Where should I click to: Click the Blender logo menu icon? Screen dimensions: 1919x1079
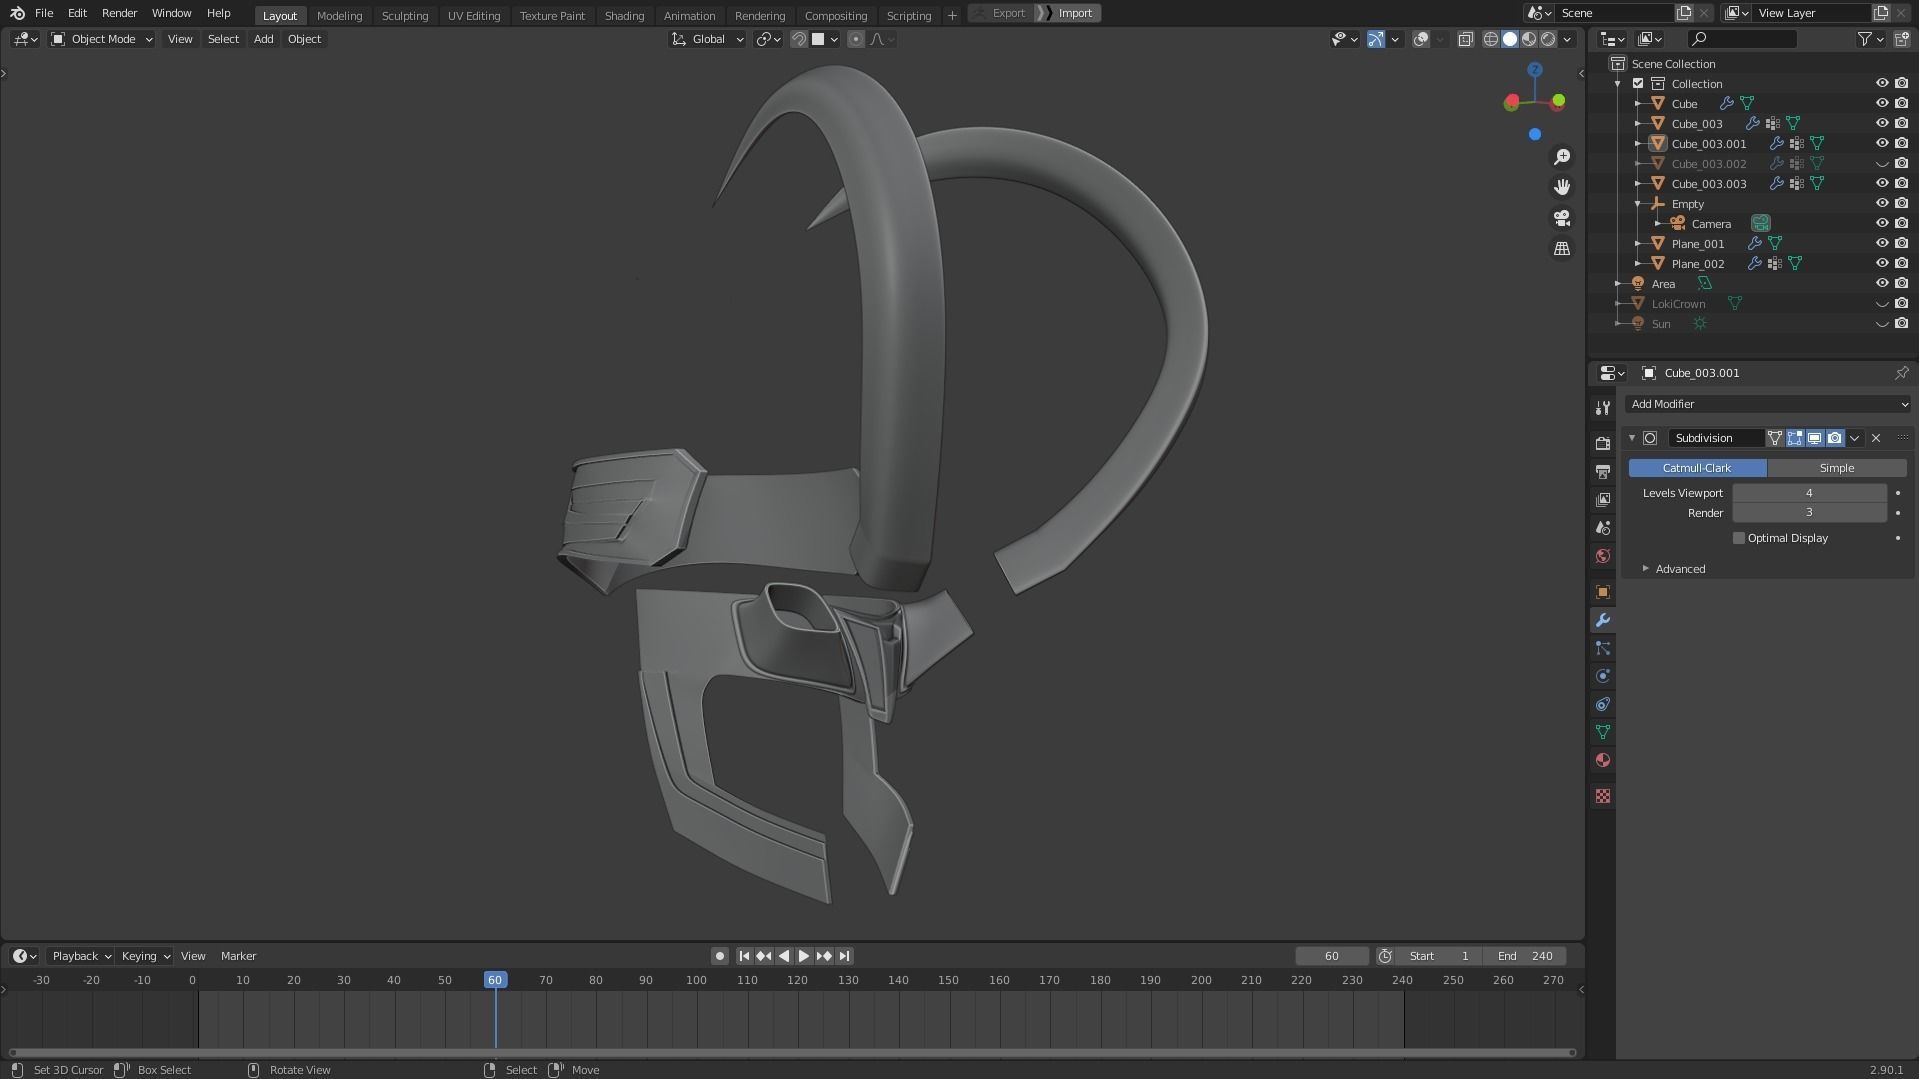click(17, 13)
